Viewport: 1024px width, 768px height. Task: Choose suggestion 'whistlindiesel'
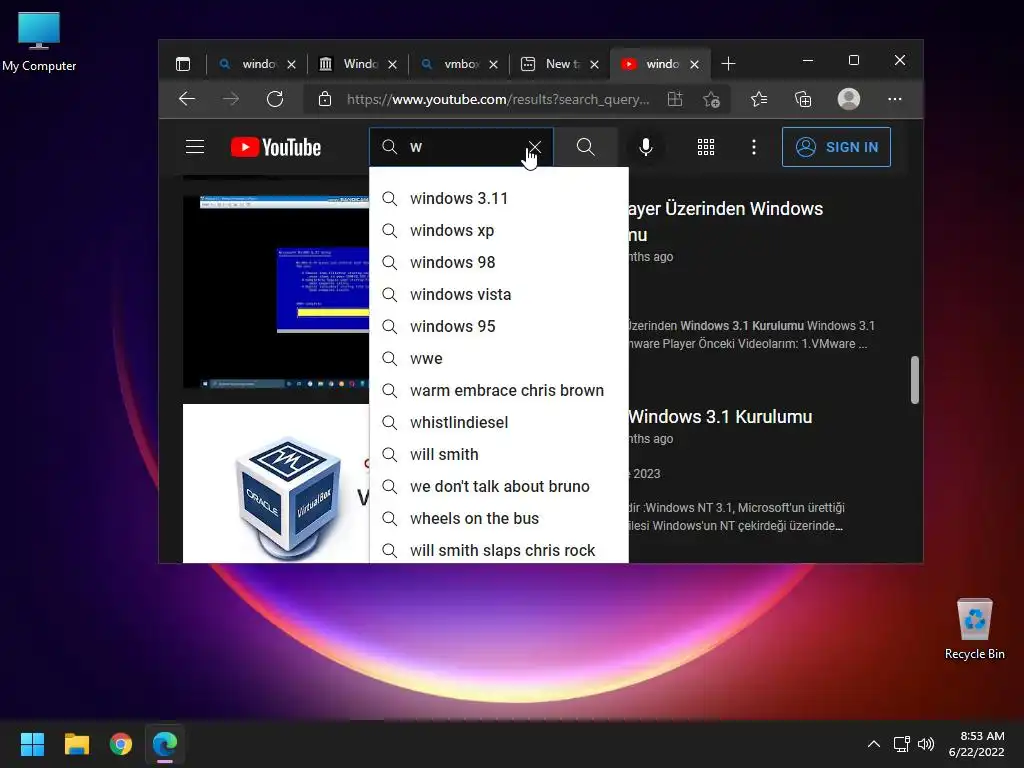(498, 423)
